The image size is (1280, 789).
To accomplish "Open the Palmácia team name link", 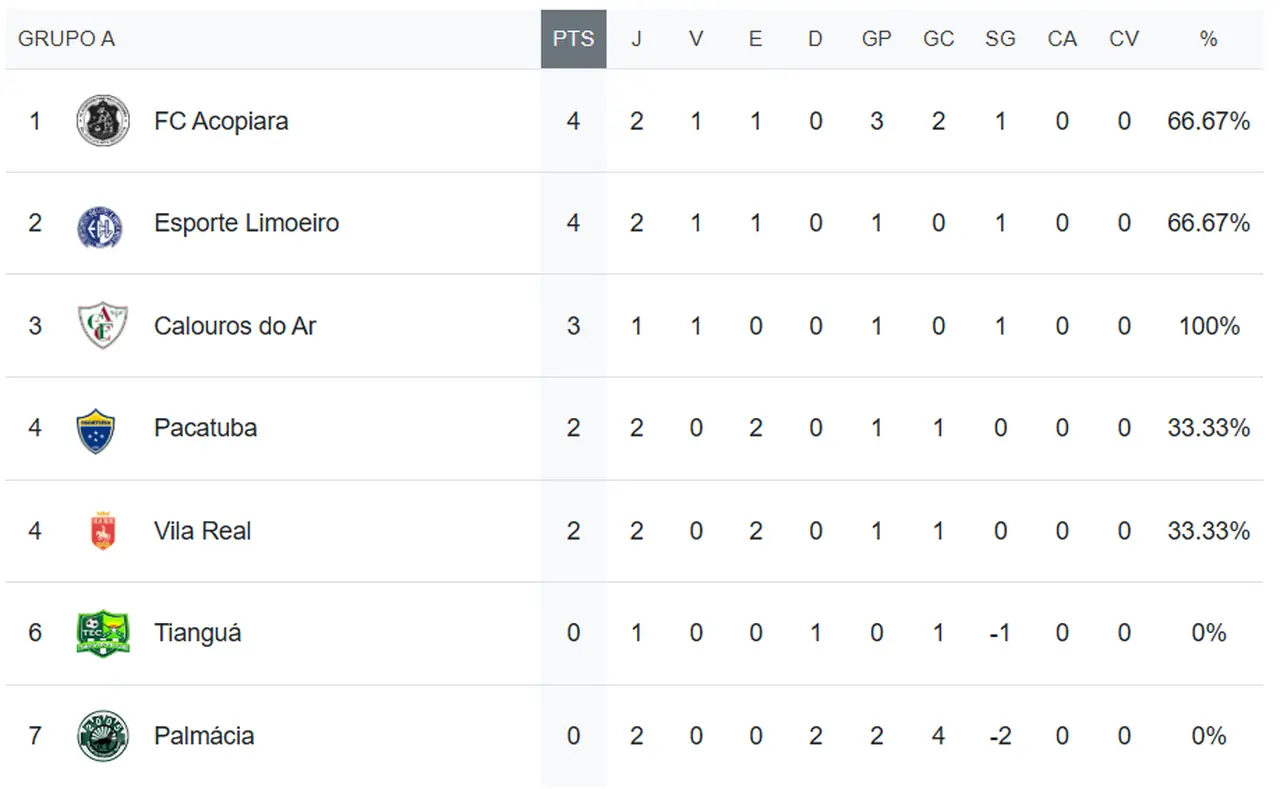I will (x=204, y=736).
